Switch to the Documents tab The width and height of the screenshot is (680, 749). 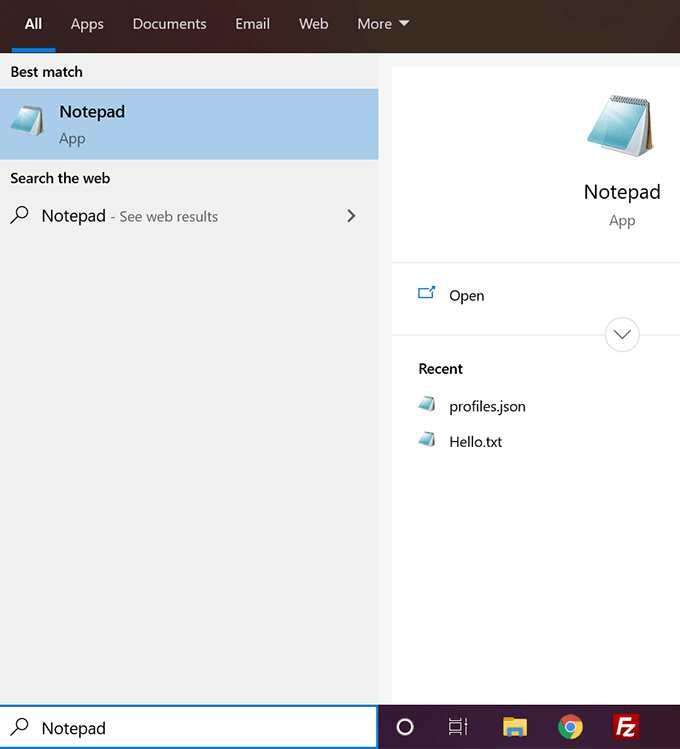tap(170, 24)
